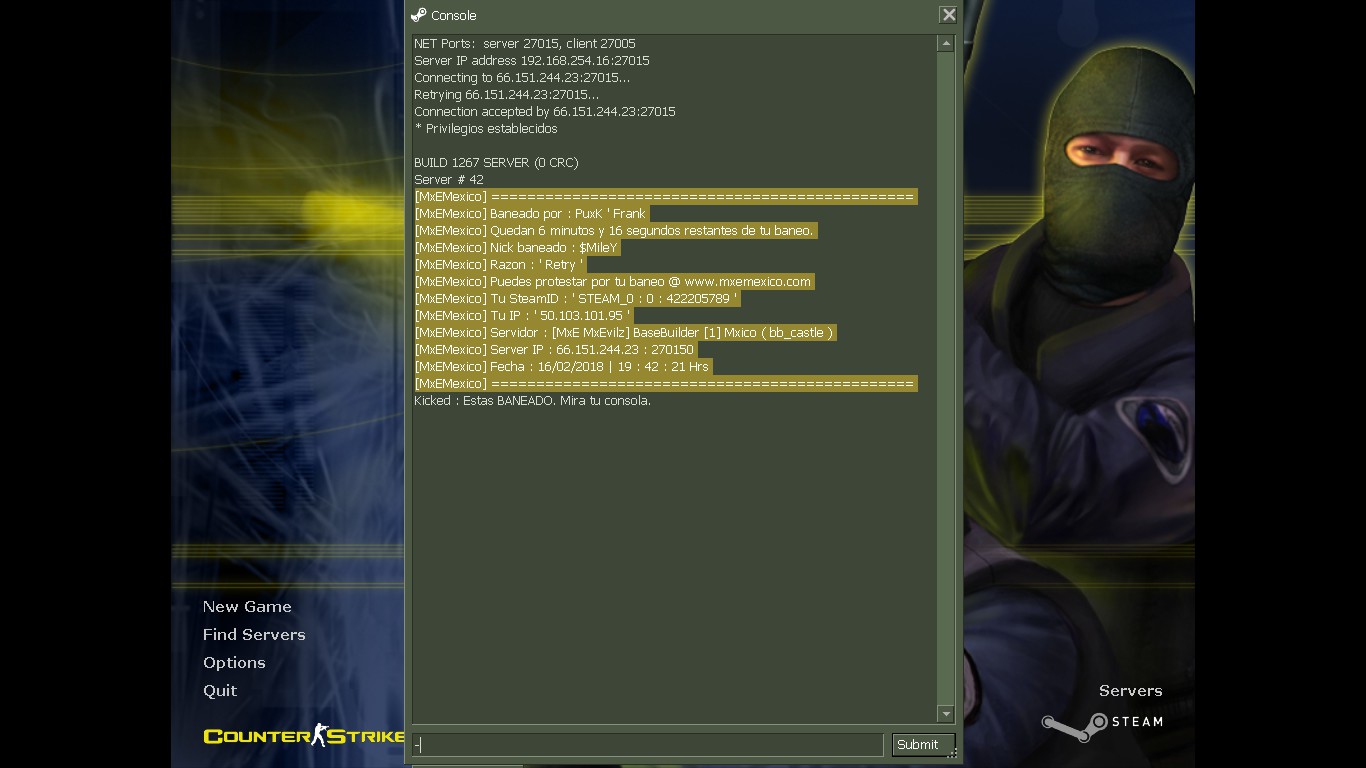1366x768 pixels.
Task: Click the console scrollbar up arrow
Action: pyautogui.click(x=946, y=44)
